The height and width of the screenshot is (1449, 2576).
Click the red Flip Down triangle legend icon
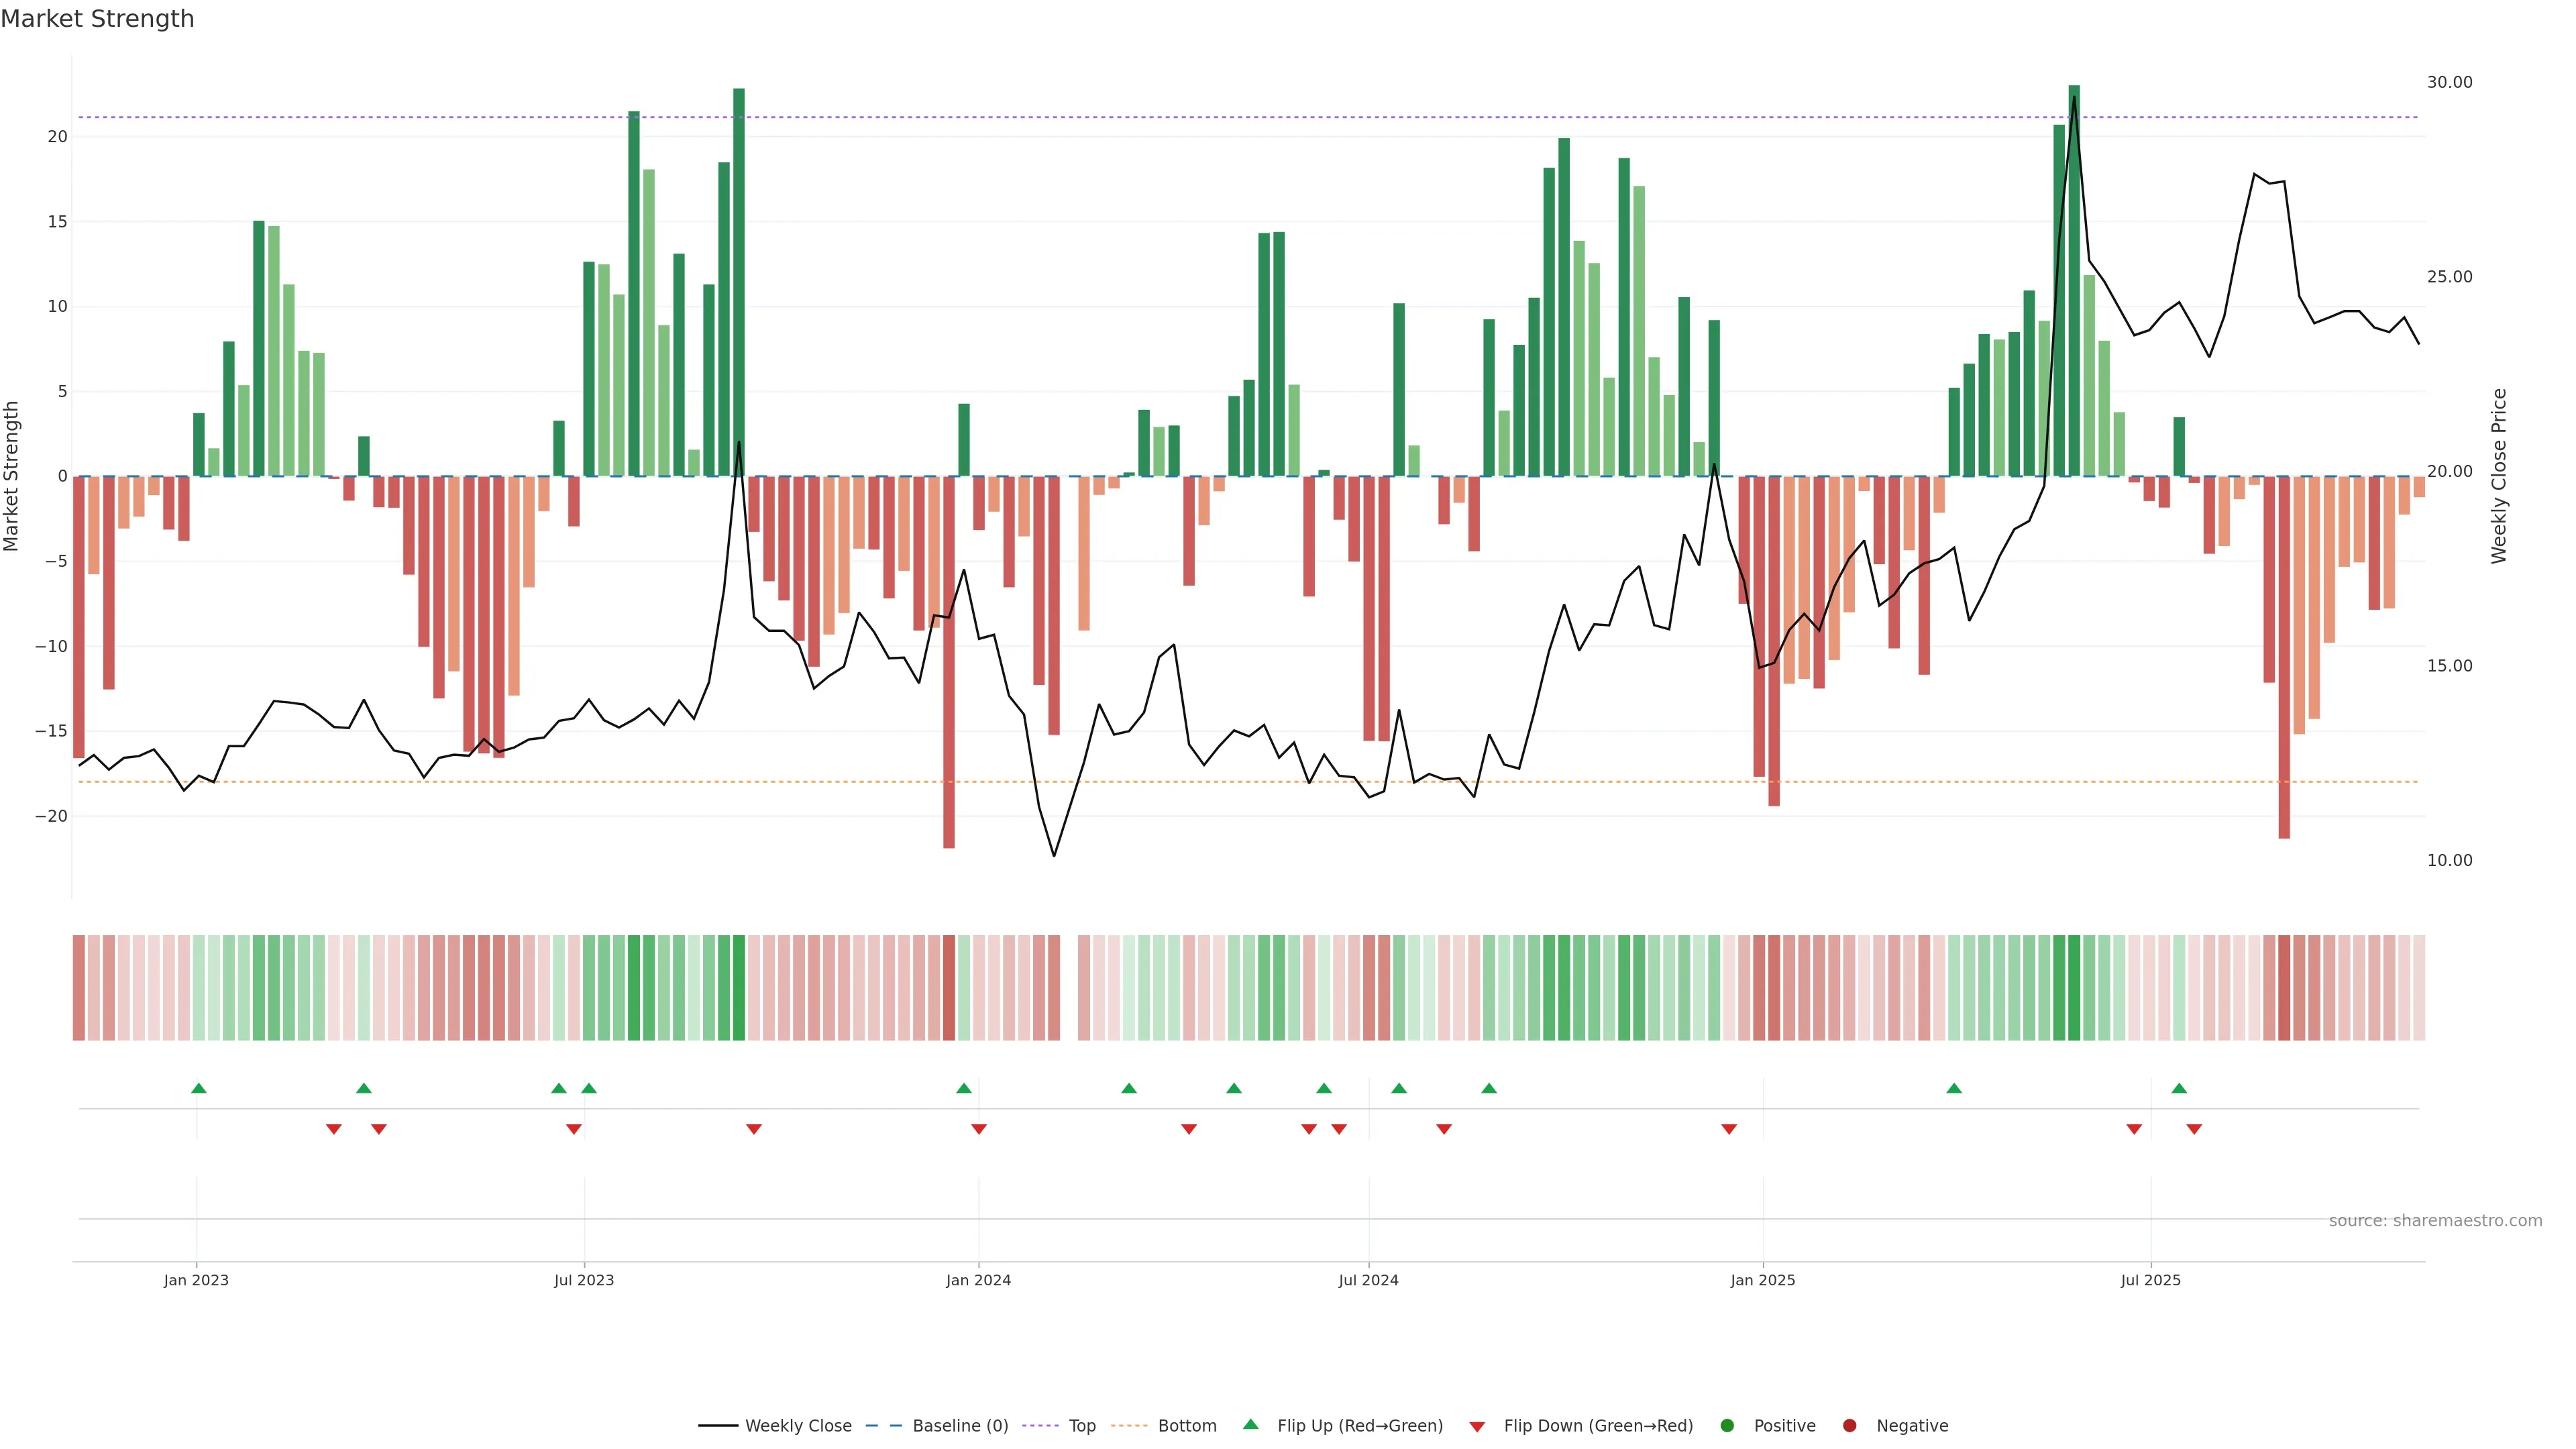point(1477,1427)
